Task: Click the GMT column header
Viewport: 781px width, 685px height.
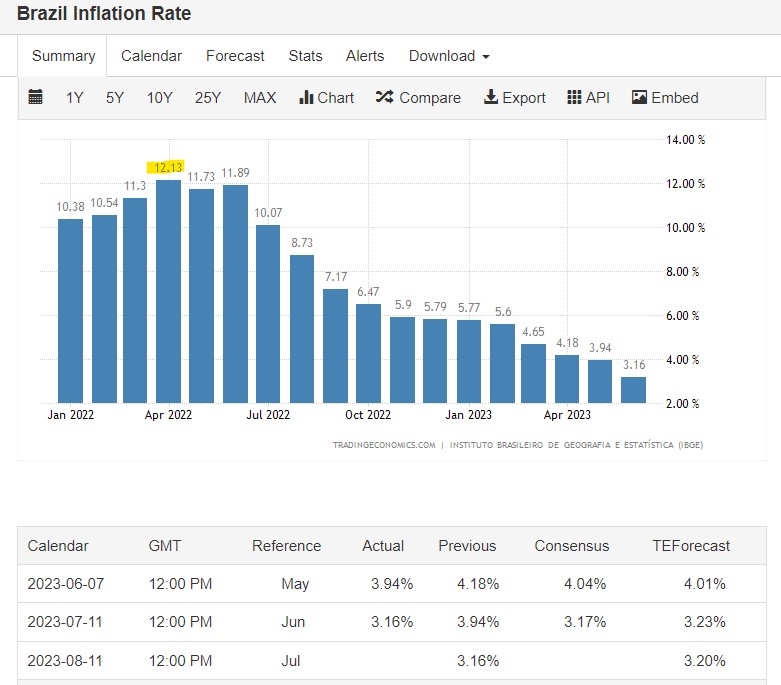Action: [x=164, y=546]
